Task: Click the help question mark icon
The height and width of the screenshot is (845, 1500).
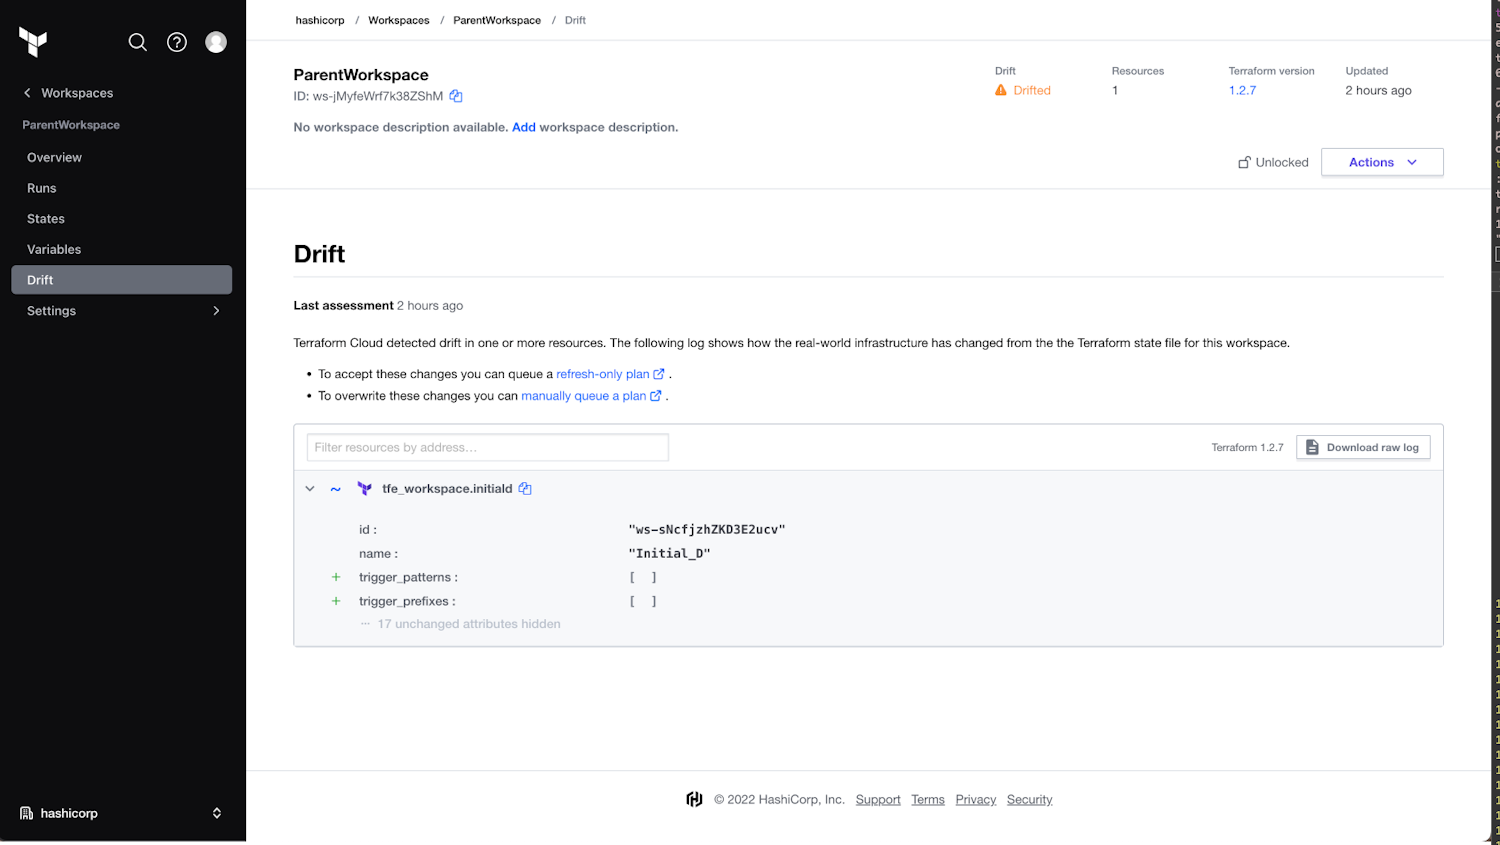Action: coord(177,42)
